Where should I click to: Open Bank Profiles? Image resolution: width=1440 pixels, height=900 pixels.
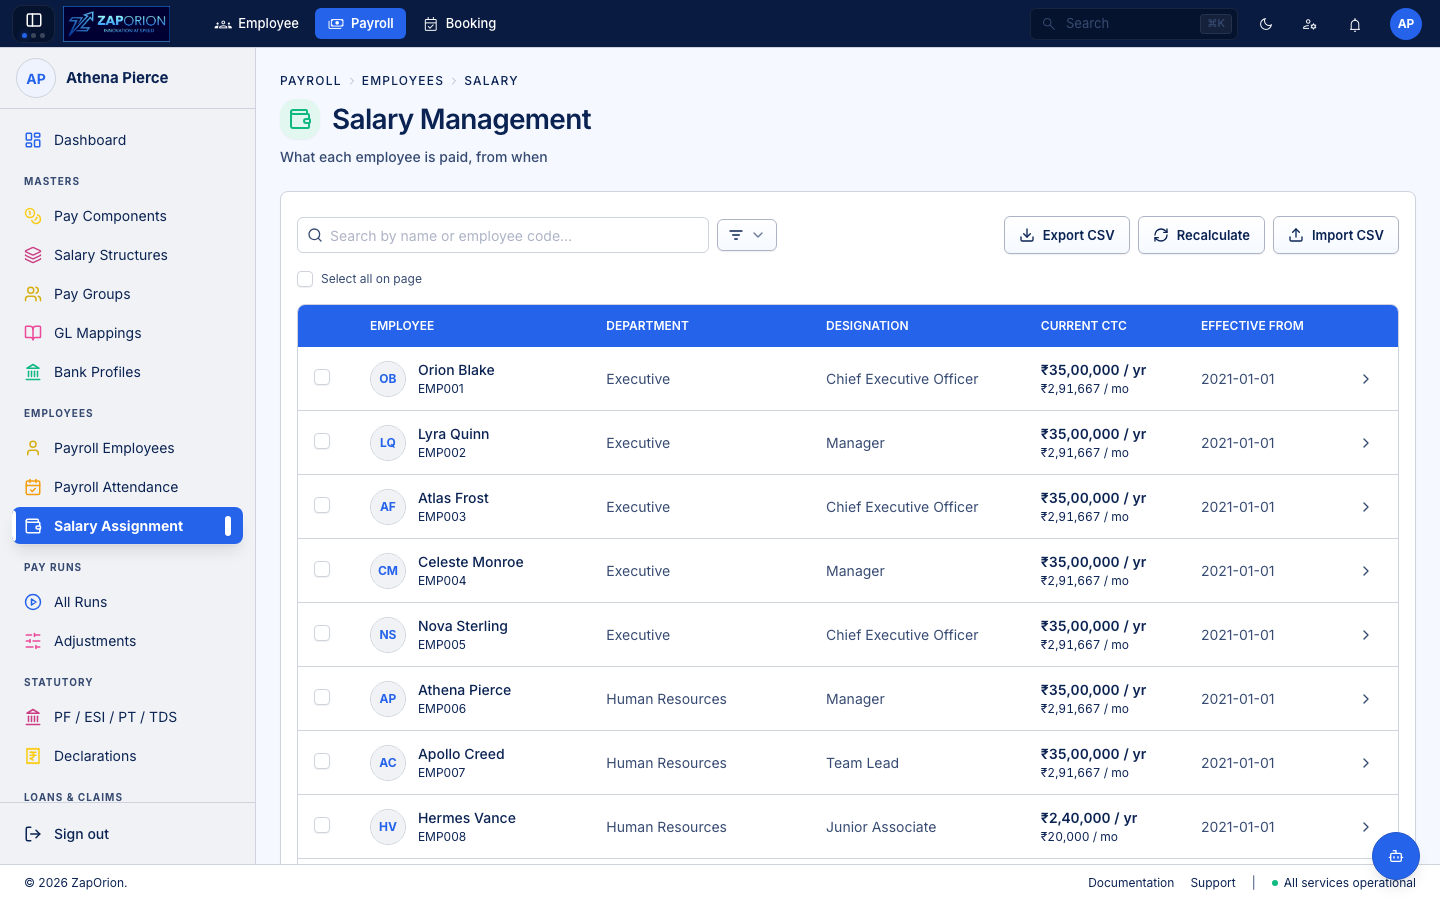(128, 372)
